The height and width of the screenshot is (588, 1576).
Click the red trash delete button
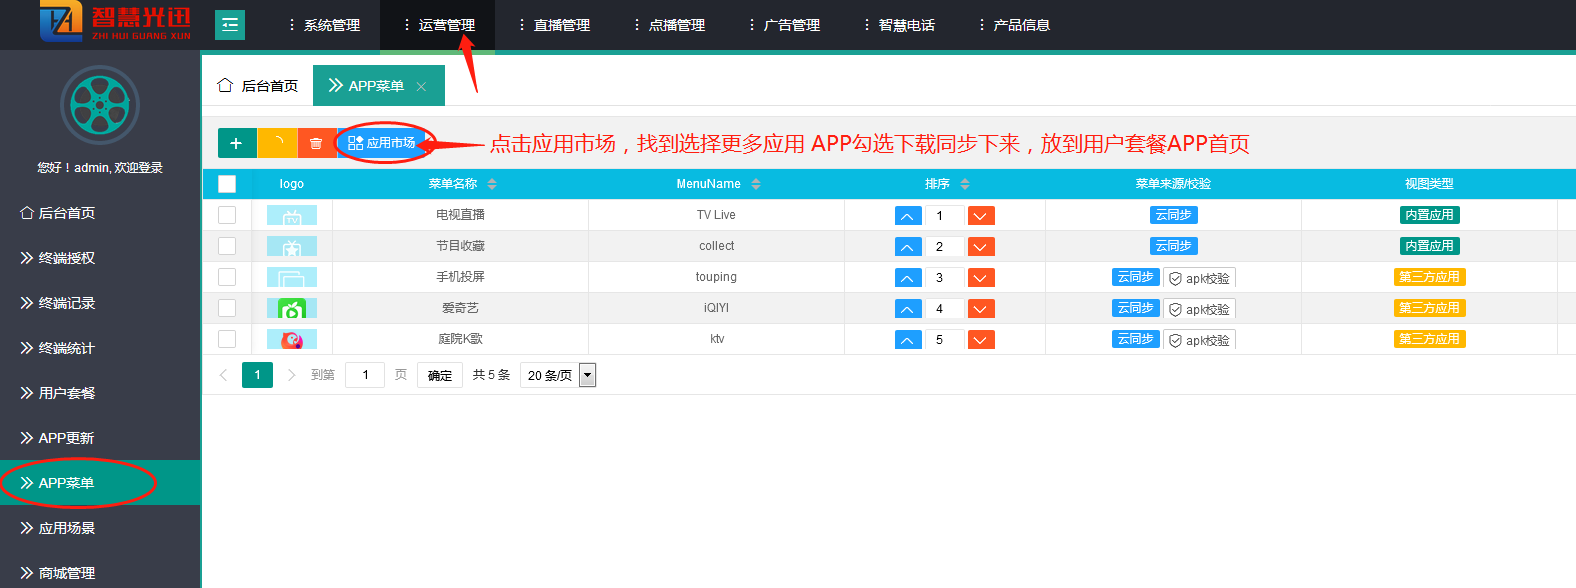[x=316, y=143]
